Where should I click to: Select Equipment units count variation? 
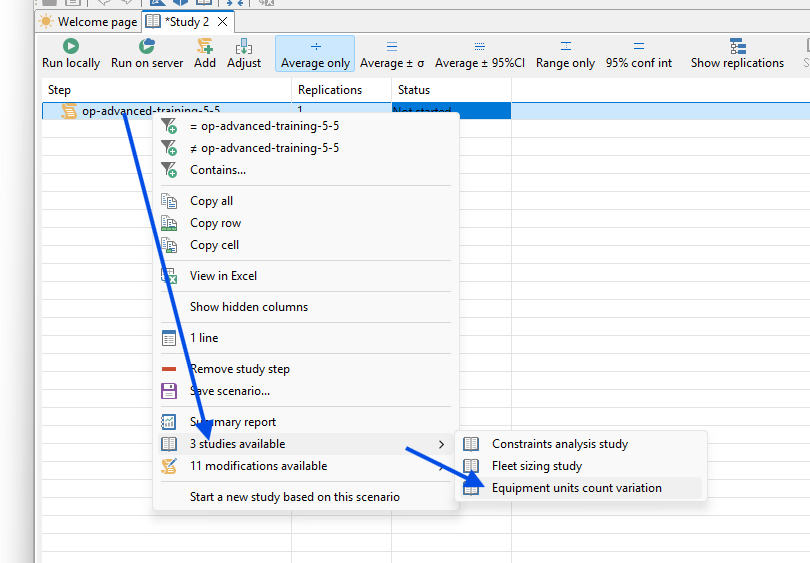(x=581, y=488)
